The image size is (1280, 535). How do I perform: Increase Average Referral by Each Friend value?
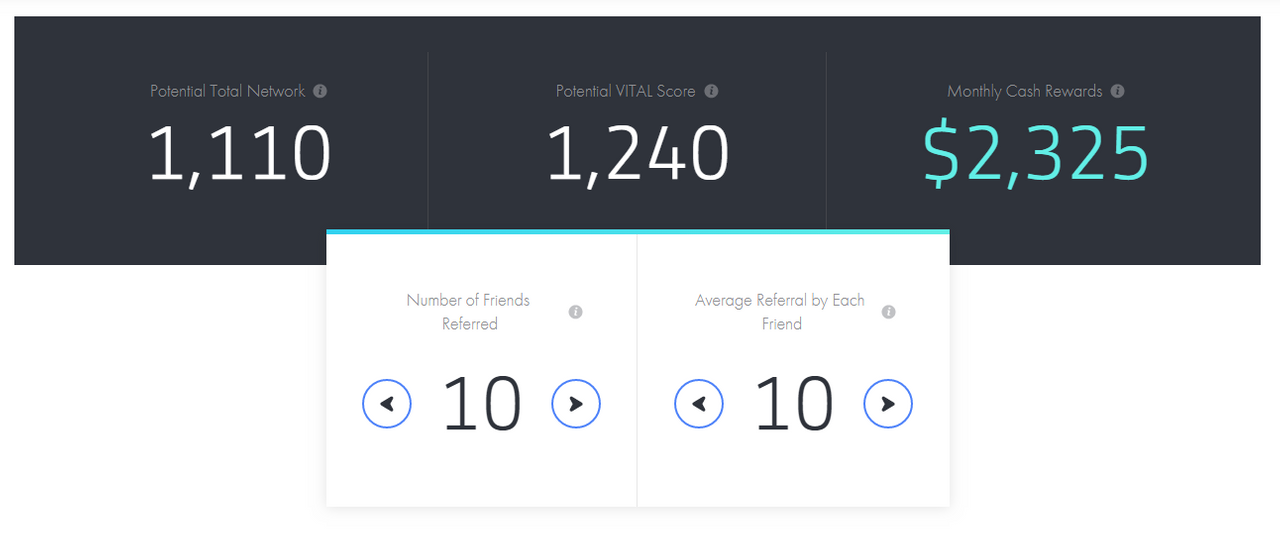pos(888,404)
